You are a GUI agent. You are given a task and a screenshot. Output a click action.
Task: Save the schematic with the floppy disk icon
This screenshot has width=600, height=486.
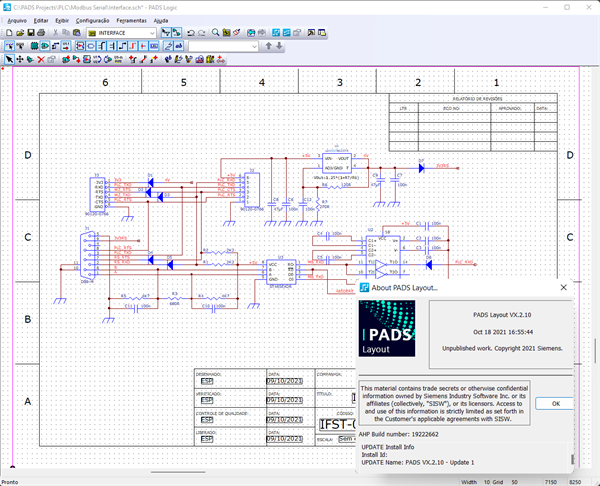(x=32, y=33)
